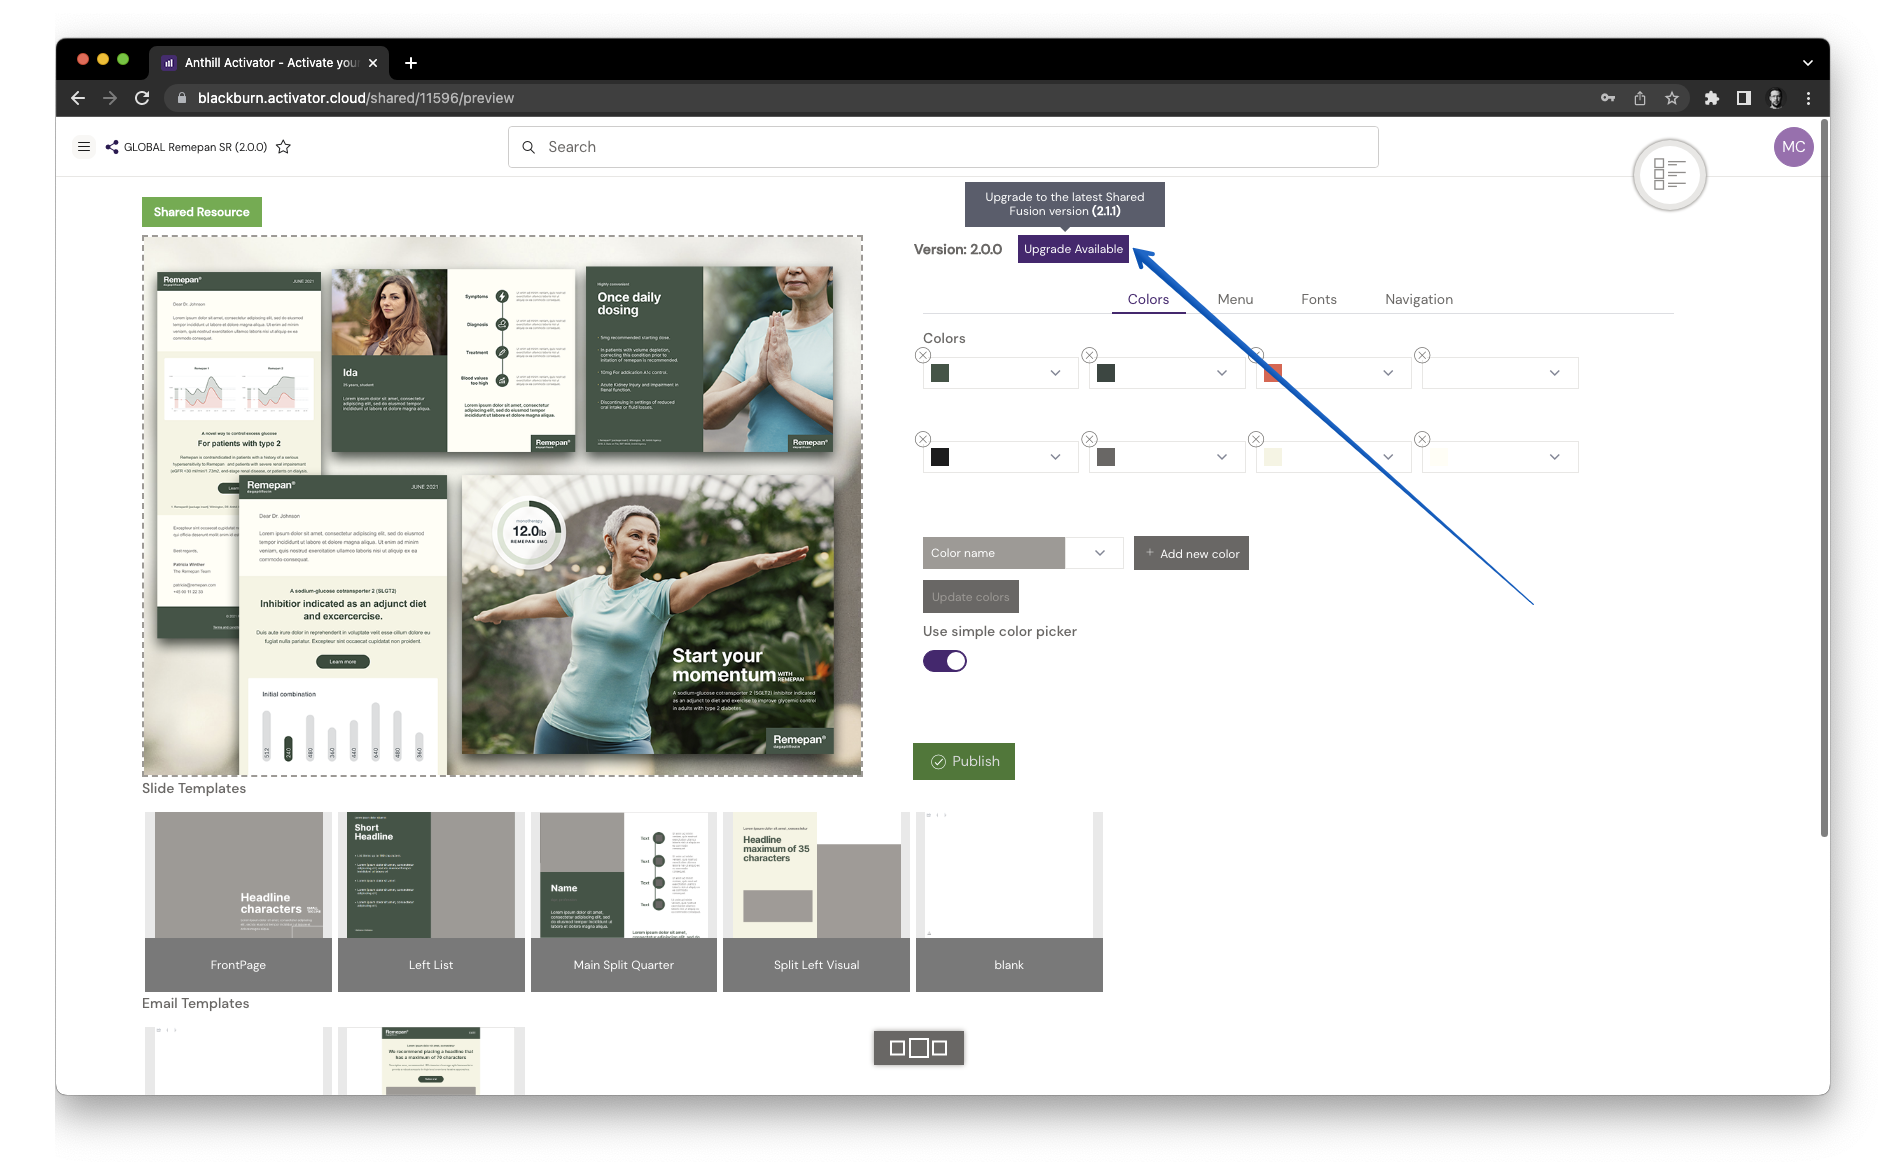Image resolution: width=1886 pixels, height=1169 pixels.
Task: Open the hamburger menu in the top-left corner
Action: coord(84,146)
